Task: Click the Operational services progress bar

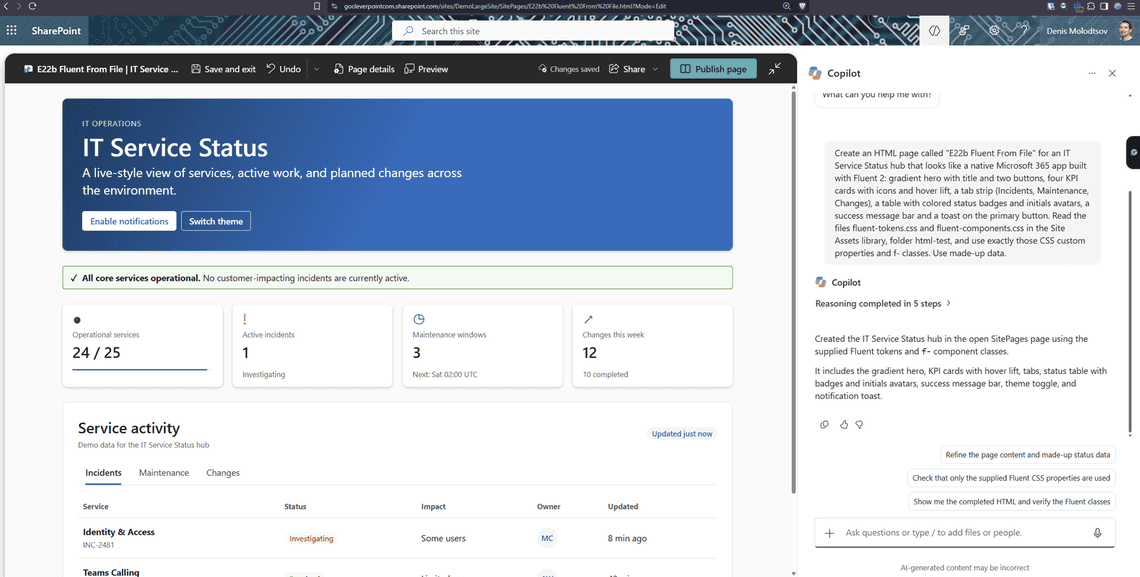Action: pos(140,370)
